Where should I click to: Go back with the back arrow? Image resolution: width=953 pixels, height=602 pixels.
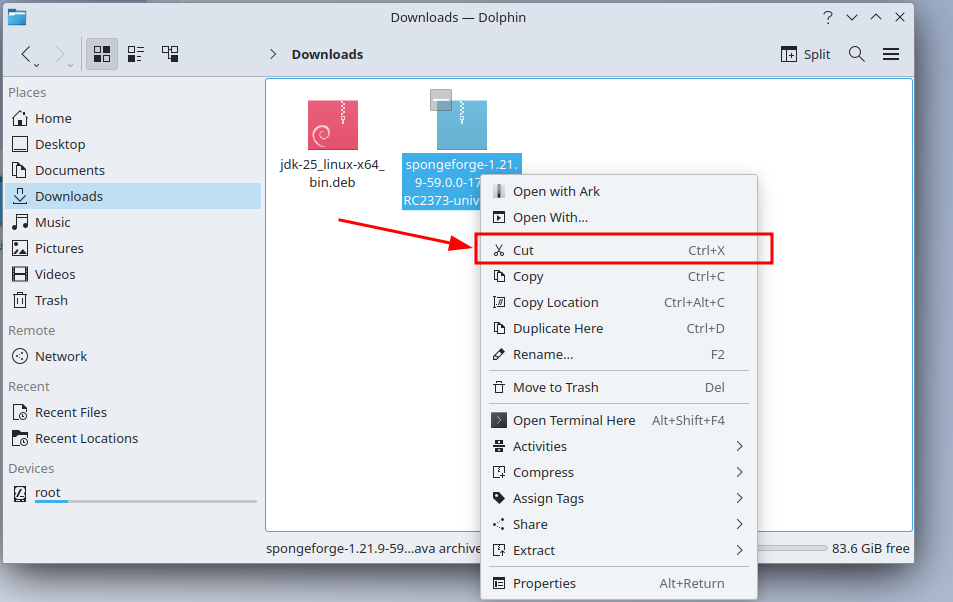[27, 54]
